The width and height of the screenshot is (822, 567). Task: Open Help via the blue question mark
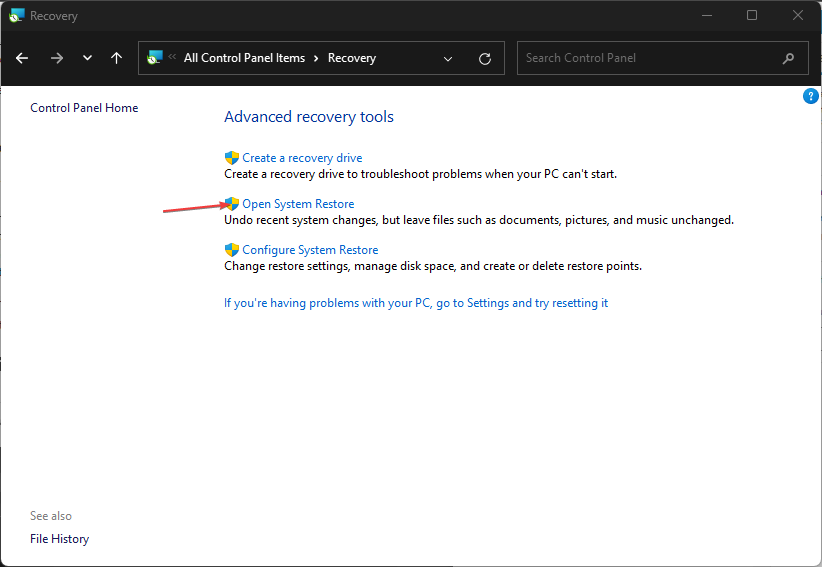point(811,96)
